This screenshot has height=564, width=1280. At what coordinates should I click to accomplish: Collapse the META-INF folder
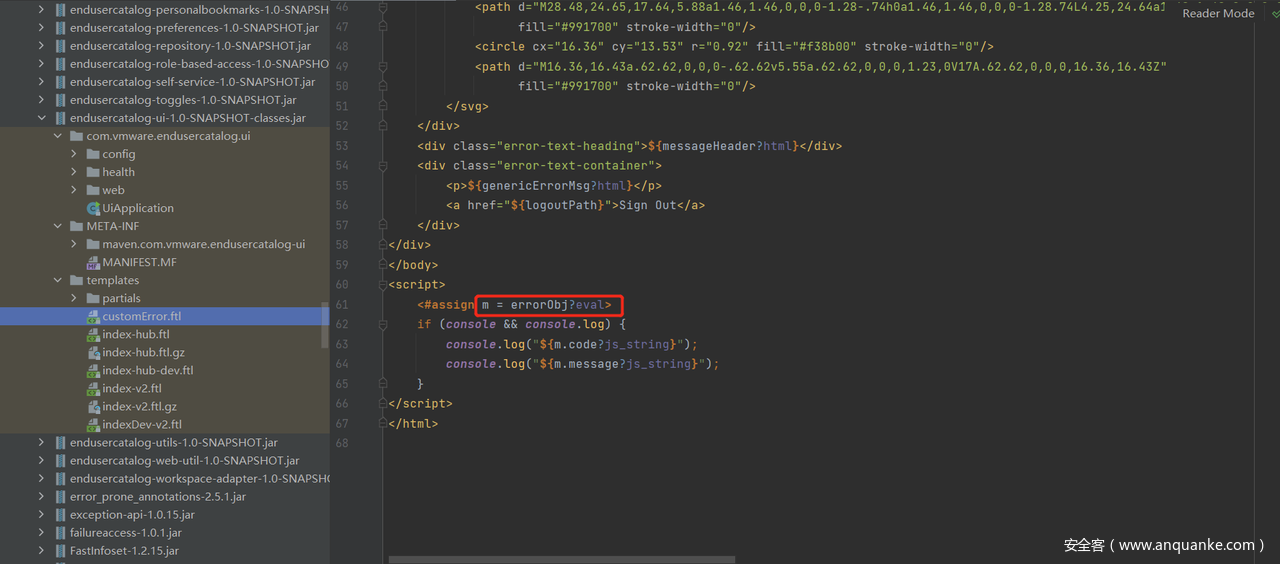57,226
